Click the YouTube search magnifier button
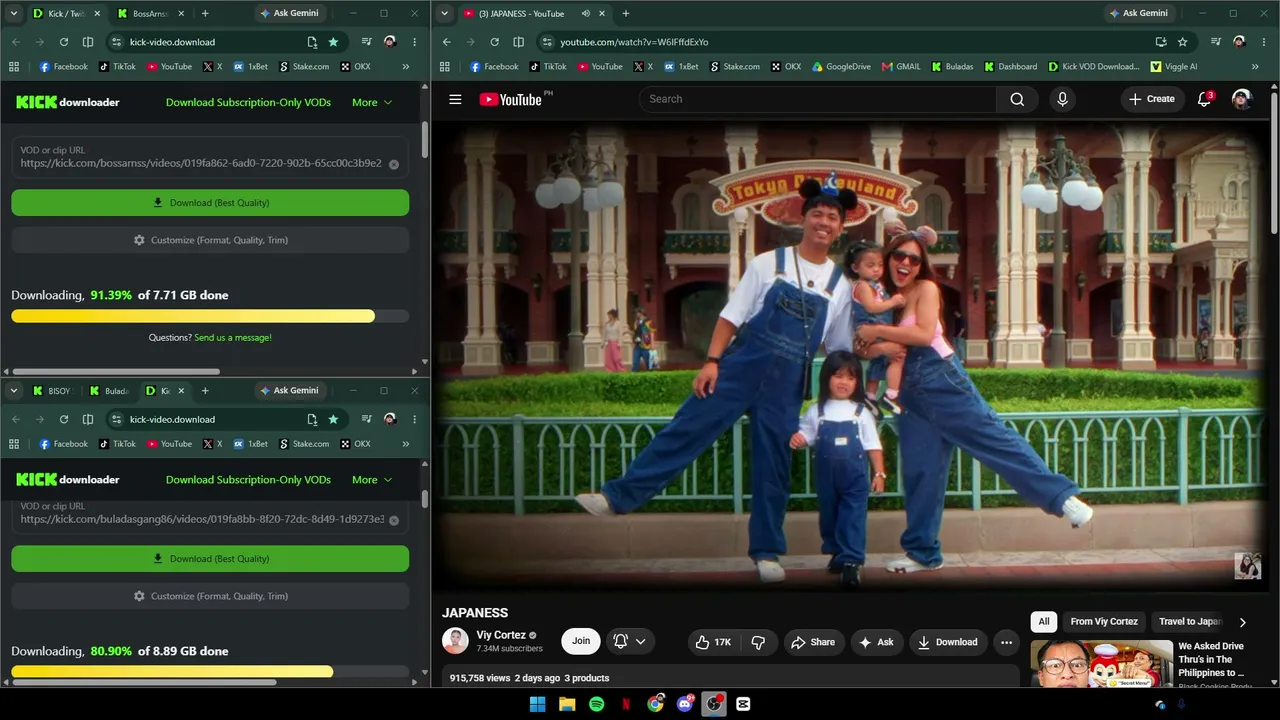This screenshot has width=1280, height=720. [x=1017, y=99]
